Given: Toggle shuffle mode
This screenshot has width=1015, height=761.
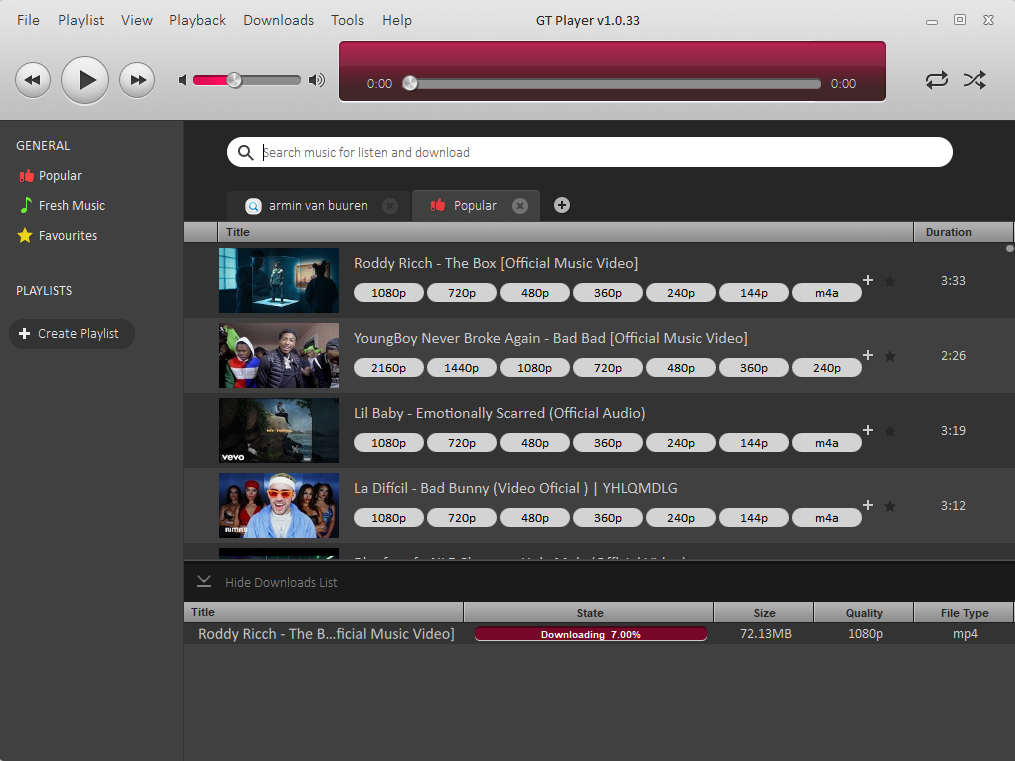Looking at the screenshot, I should coord(975,80).
